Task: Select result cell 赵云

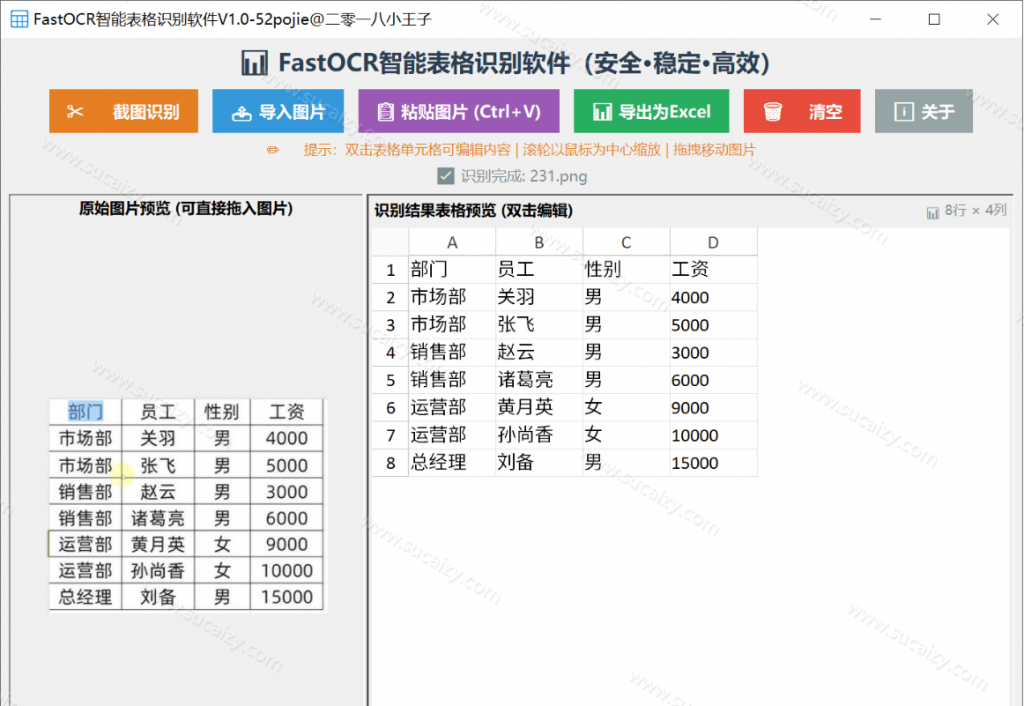Action: 539,353
